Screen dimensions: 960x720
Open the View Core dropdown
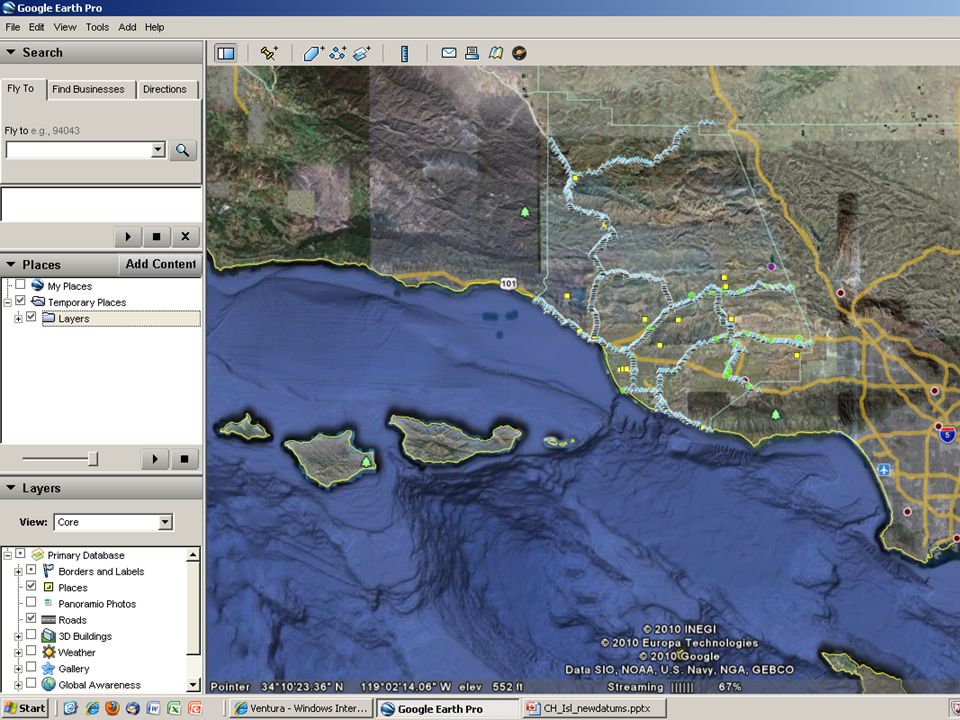[x=165, y=522]
